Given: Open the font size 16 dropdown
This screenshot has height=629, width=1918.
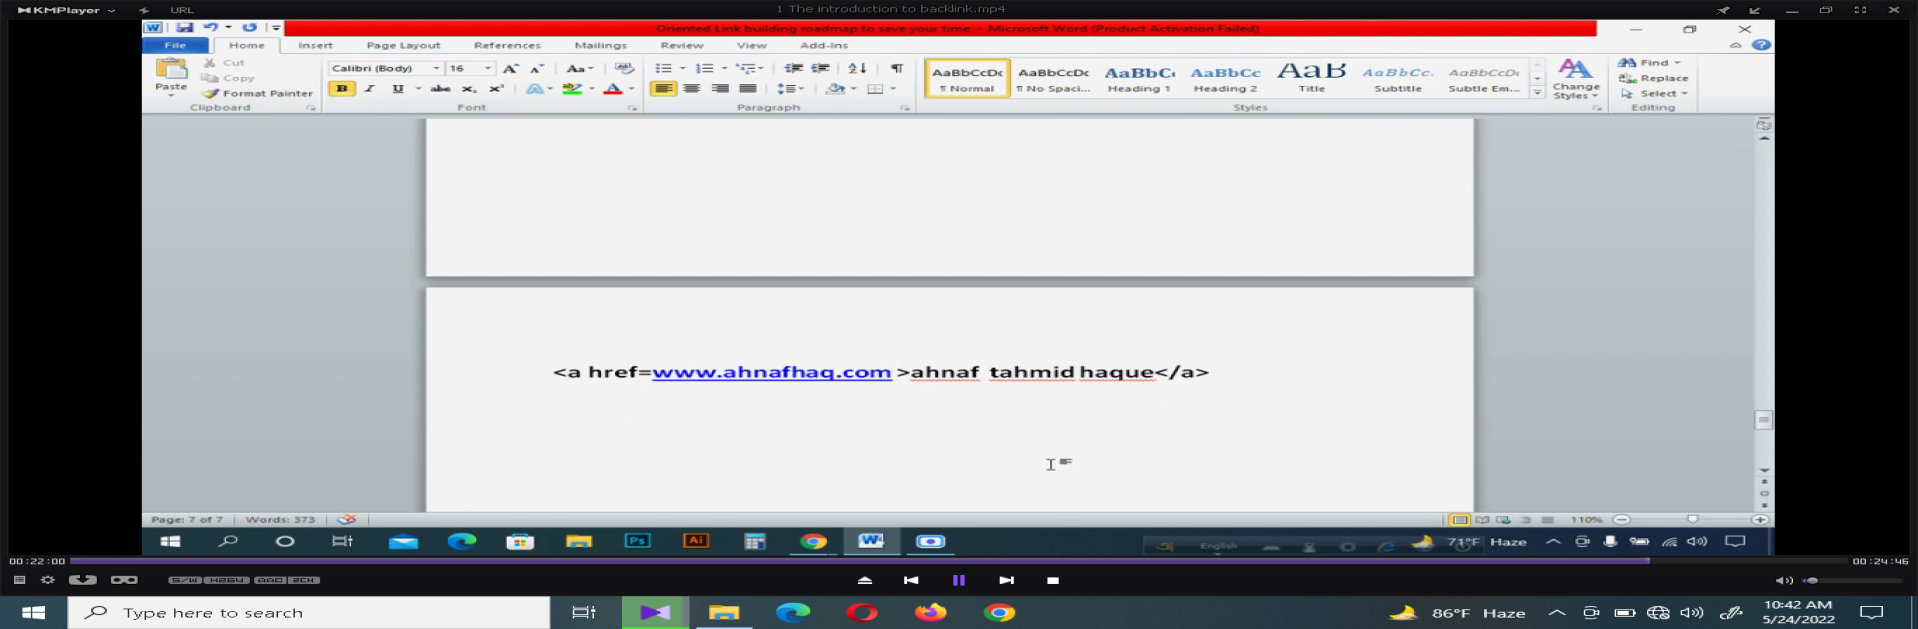Looking at the screenshot, I should point(488,68).
